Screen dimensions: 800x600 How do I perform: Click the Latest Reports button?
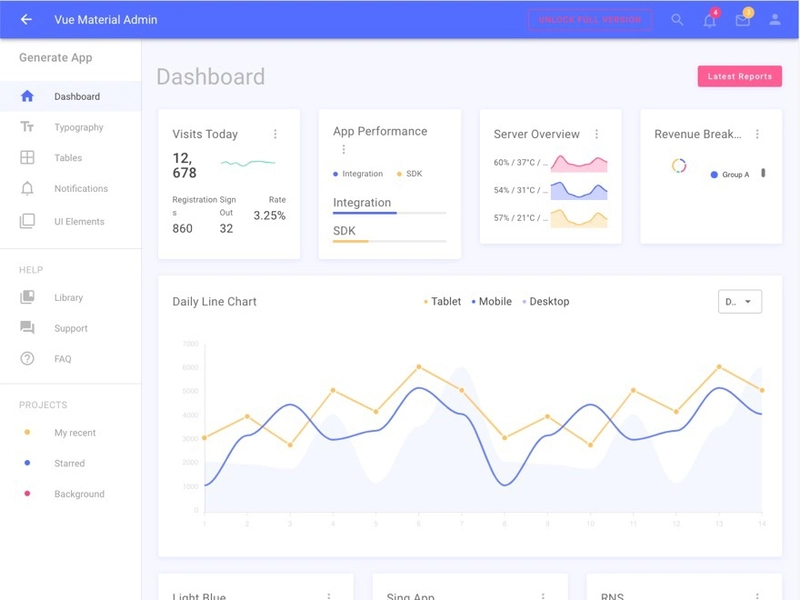(740, 76)
